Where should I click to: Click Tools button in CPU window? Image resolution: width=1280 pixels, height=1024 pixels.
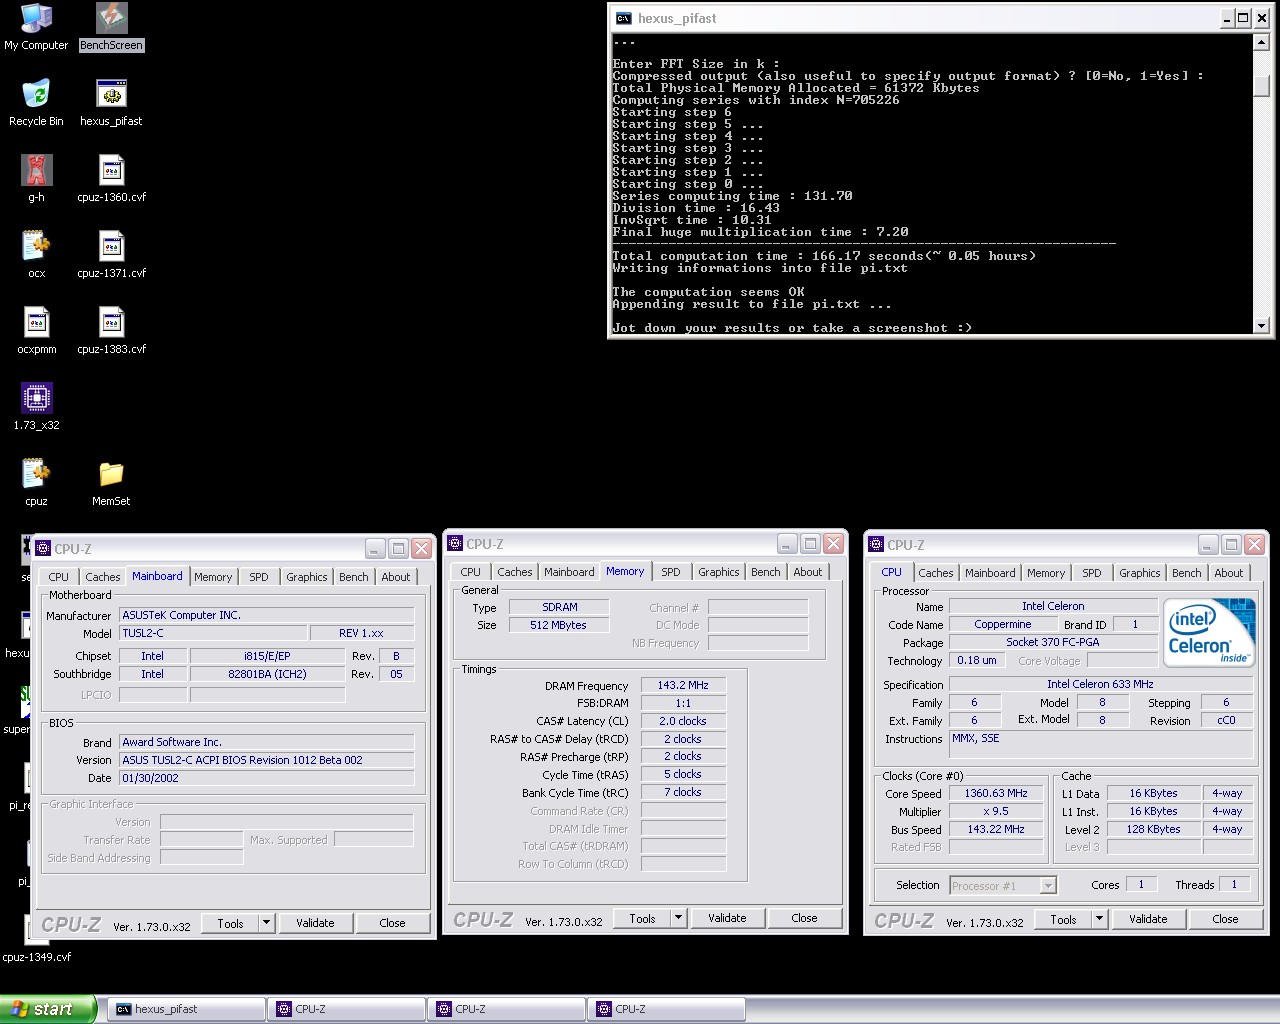(1063, 919)
